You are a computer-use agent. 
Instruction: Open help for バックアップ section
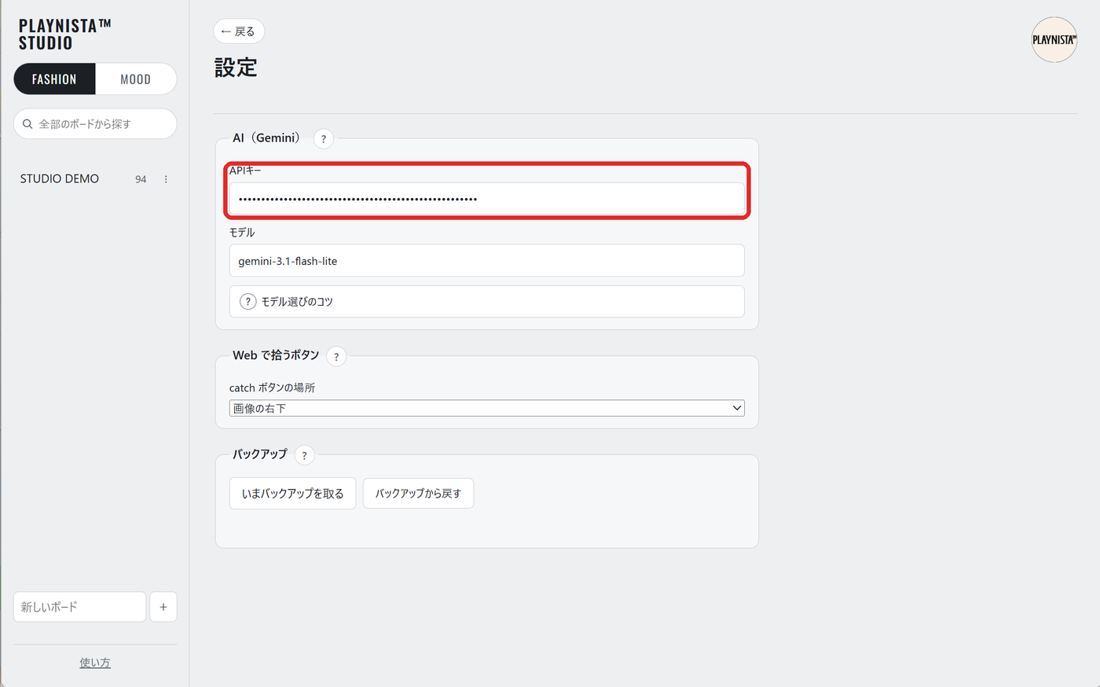[304, 455]
